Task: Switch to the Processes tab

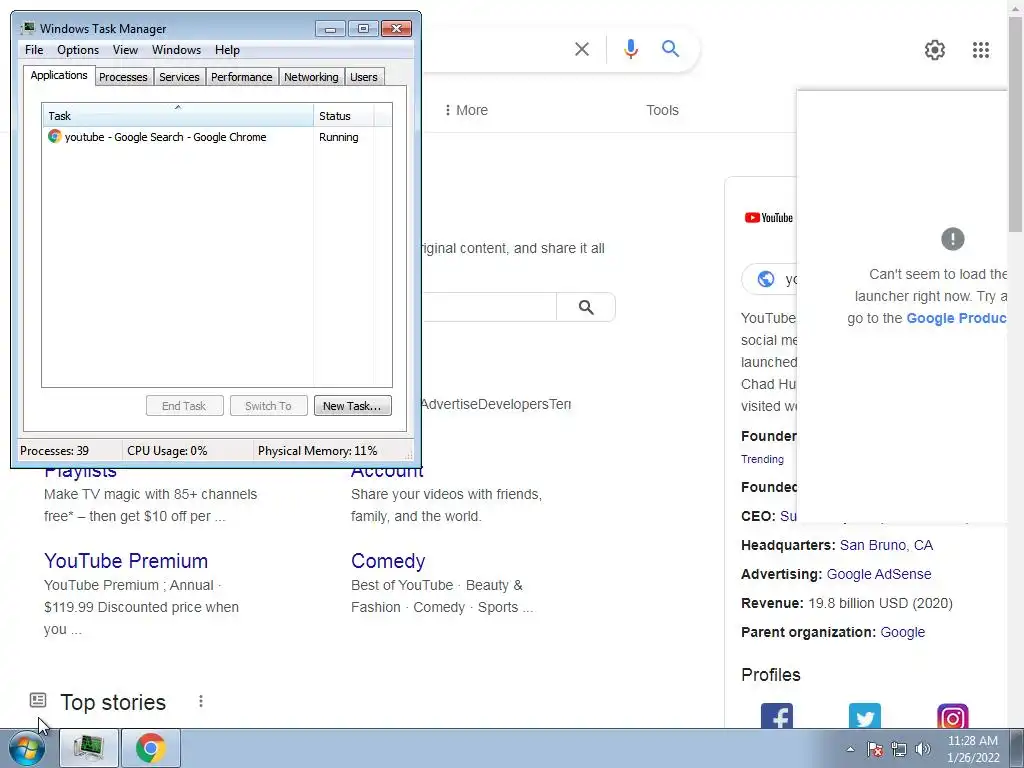Action: point(123,77)
